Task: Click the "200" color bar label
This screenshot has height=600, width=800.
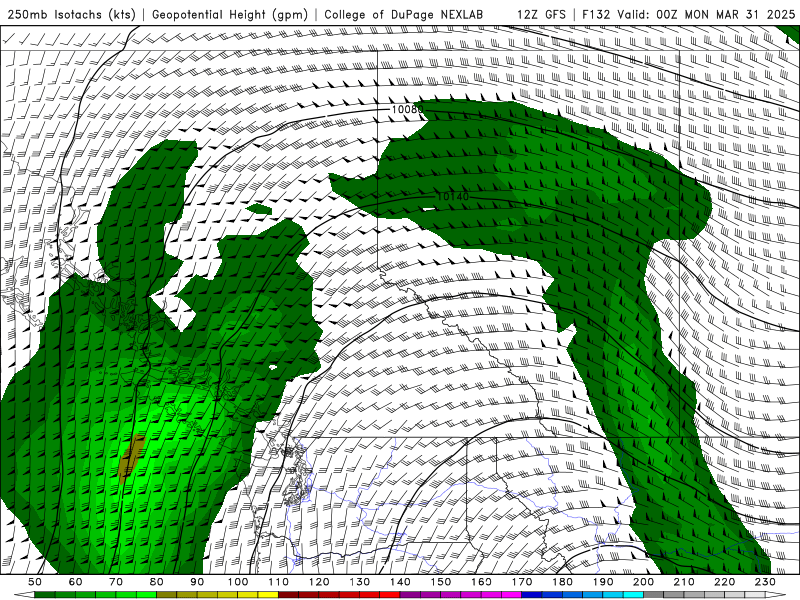Action: point(643,582)
